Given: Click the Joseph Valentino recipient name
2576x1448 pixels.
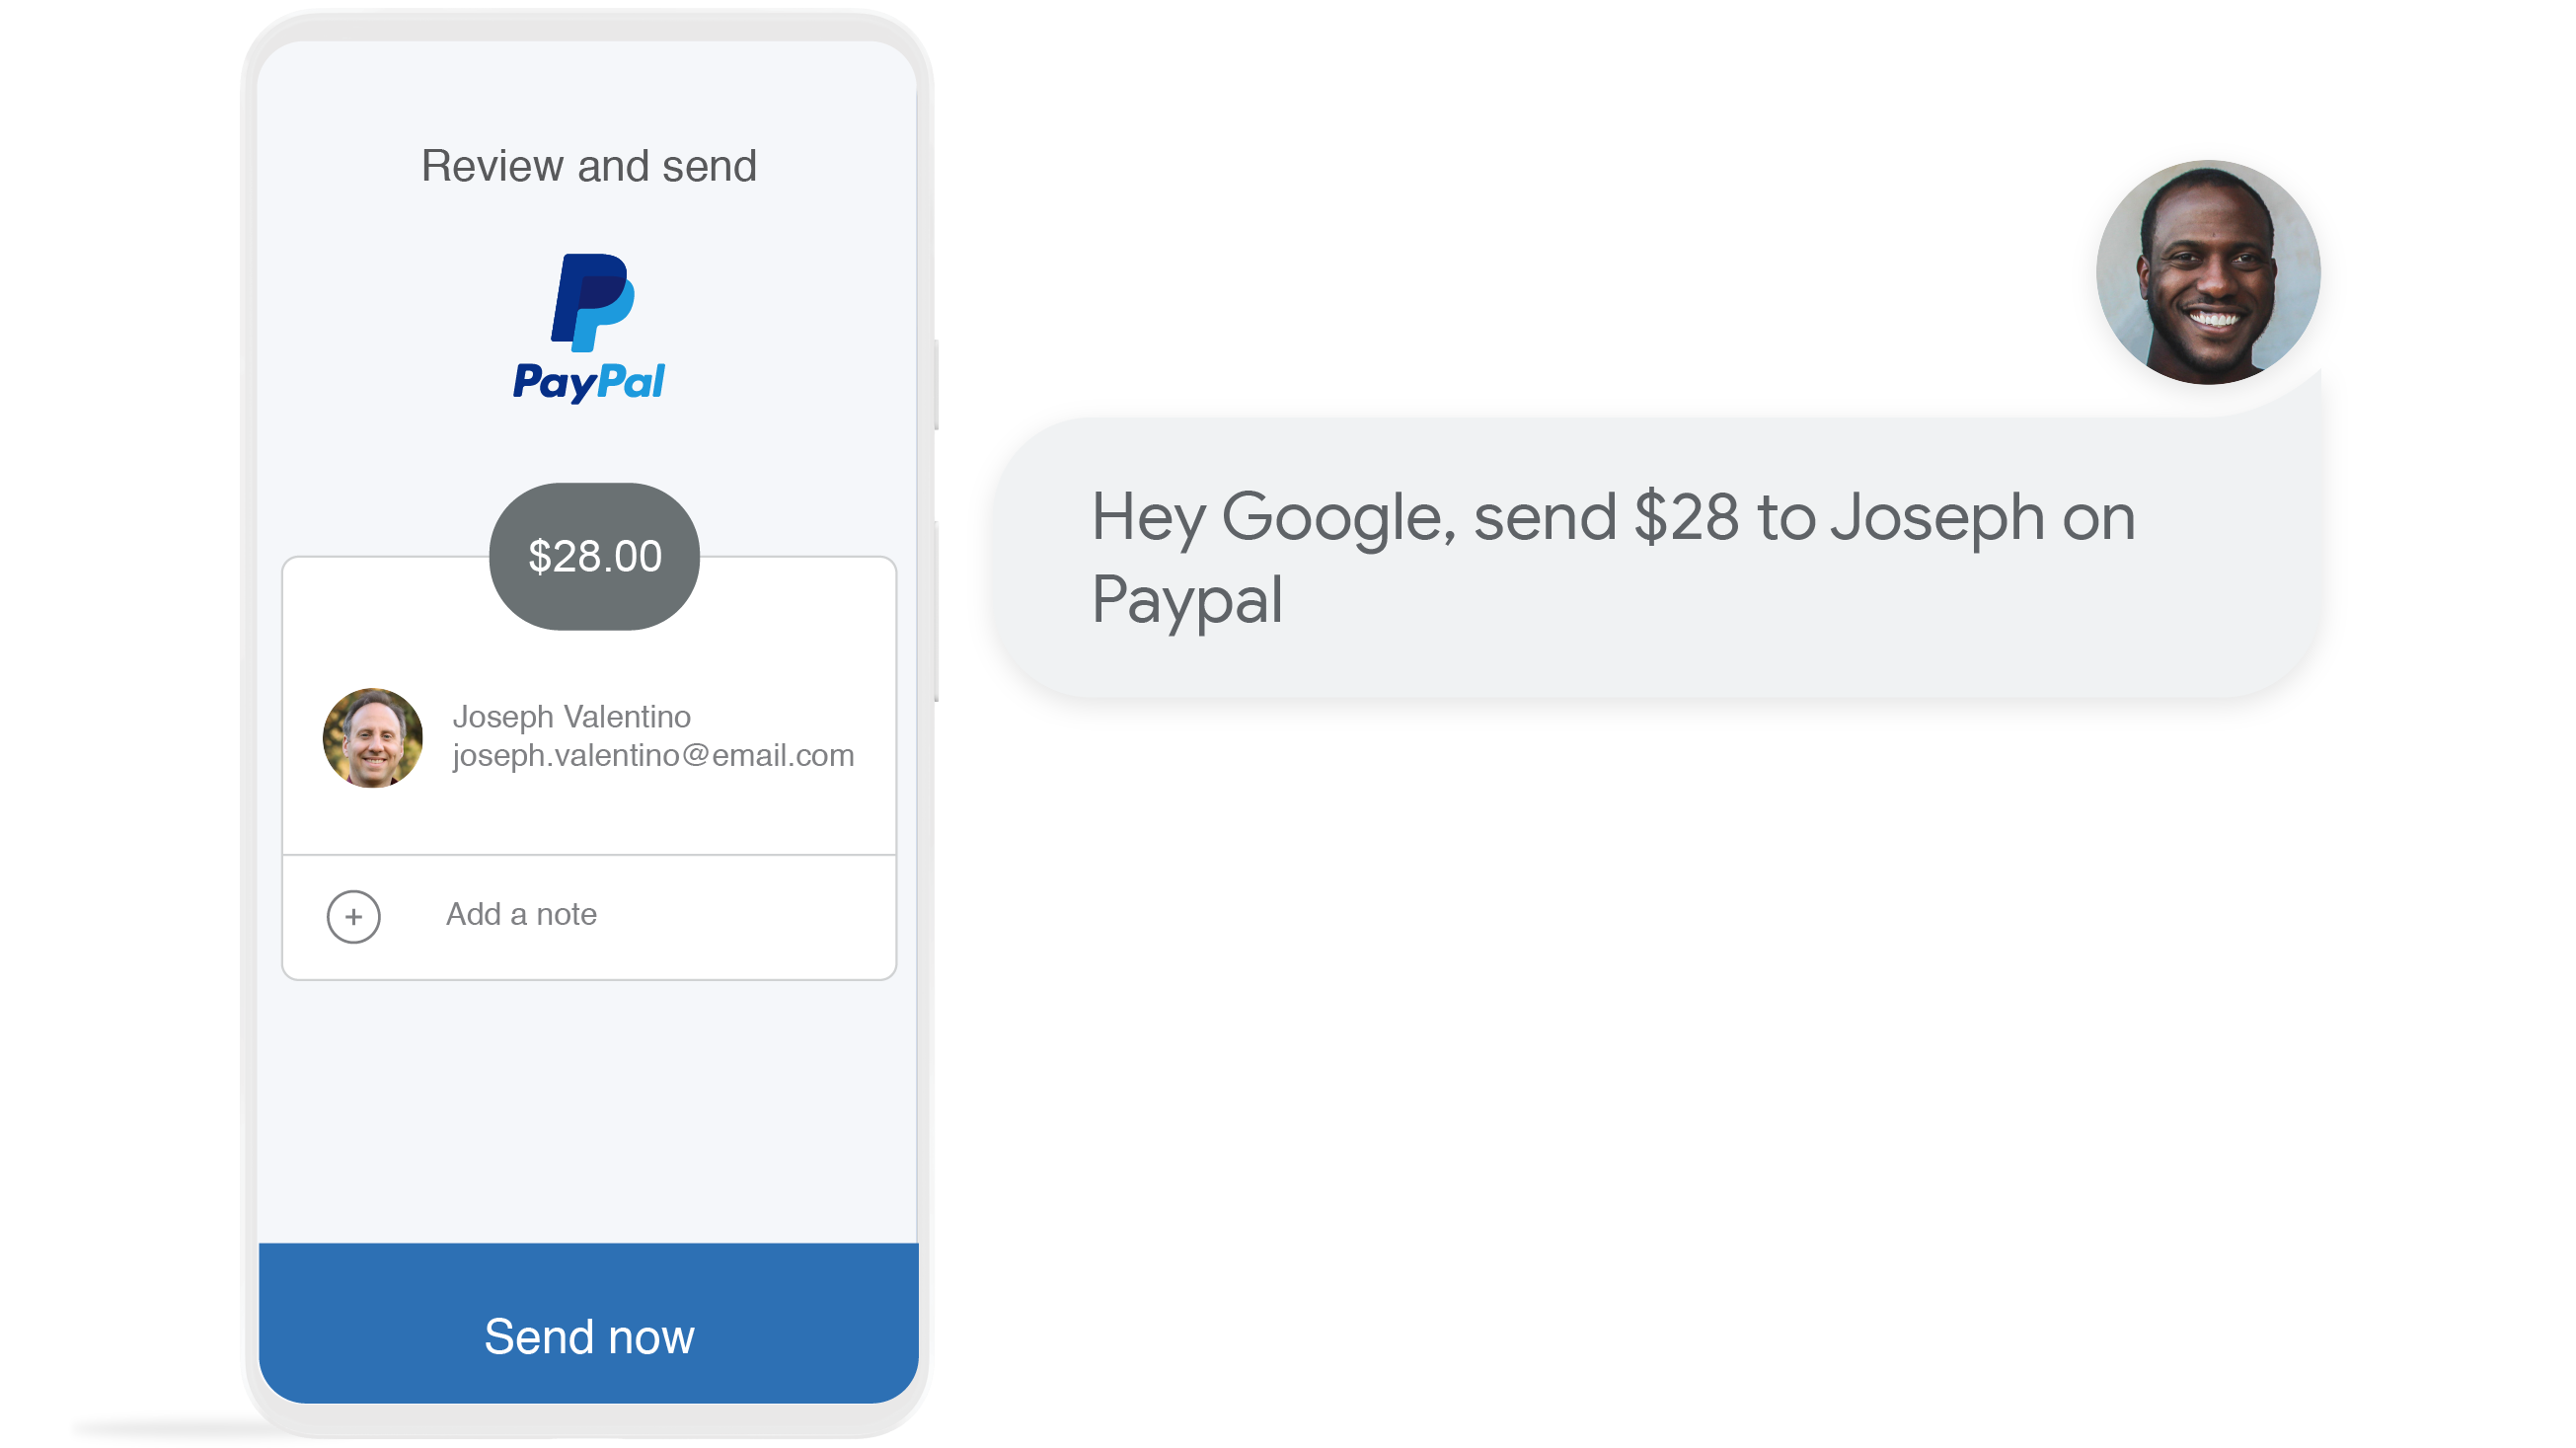Looking at the screenshot, I should pyautogui.click(x=571, y=716).
